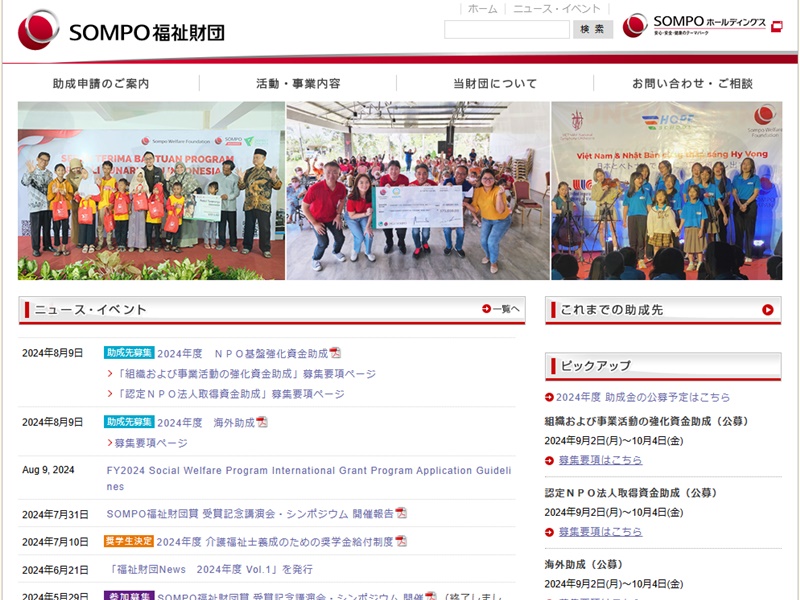
Task: Click 組織および事業活動の強化資金助成（公募） heading
Action: tap(647, 421)
